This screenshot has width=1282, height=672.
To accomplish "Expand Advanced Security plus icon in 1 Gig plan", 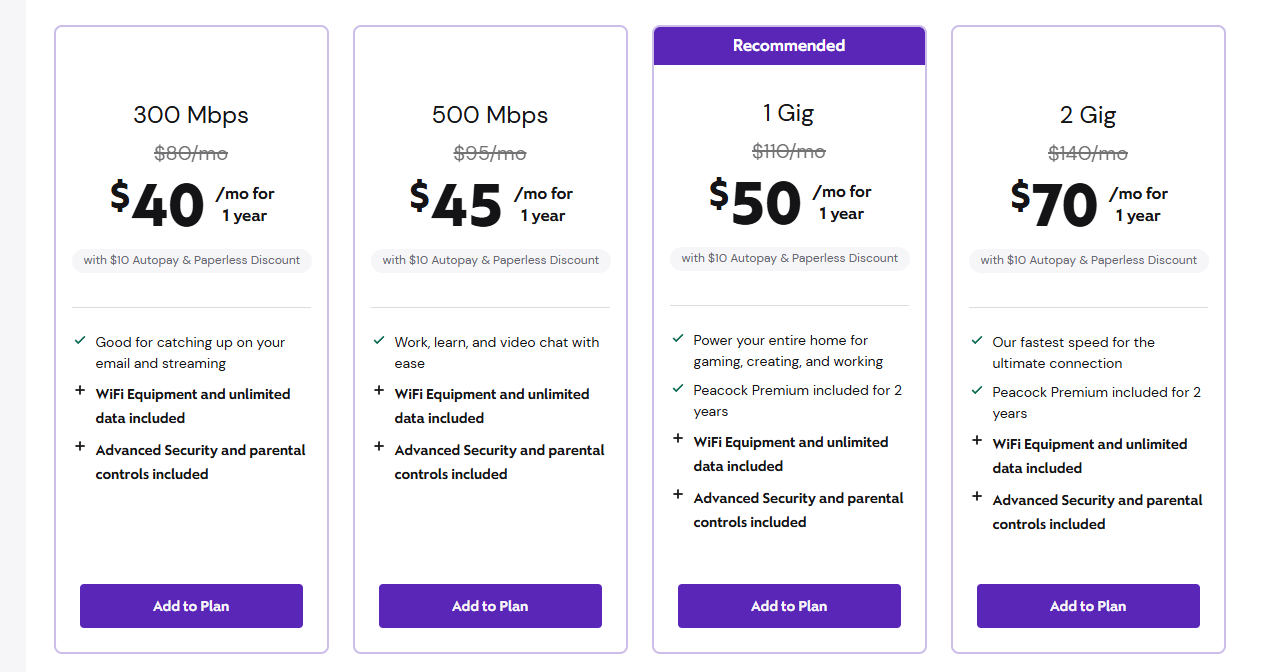I will [x=678, y=494].
